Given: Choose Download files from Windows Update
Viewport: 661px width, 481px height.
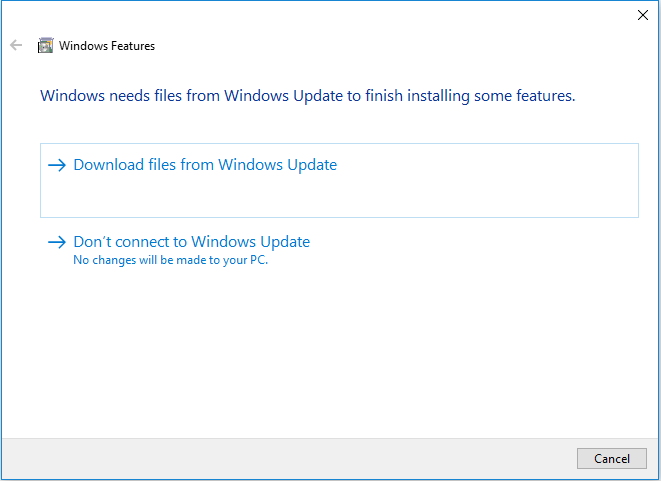Looking at the screenshot, I should click(339, 180).
